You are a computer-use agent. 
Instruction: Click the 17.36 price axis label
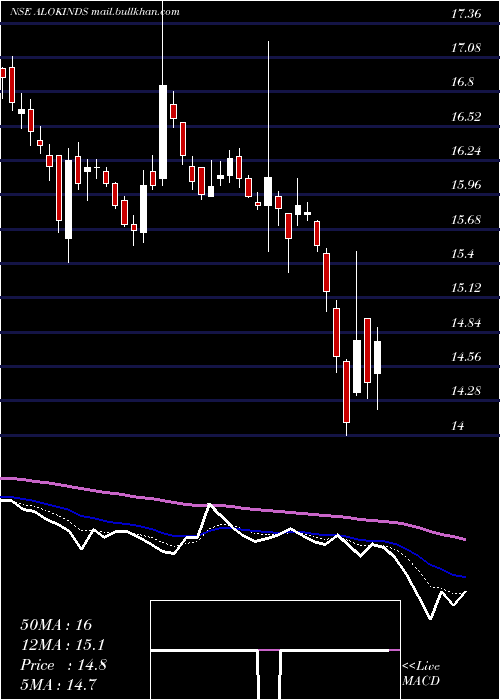(x=466, y=14)
